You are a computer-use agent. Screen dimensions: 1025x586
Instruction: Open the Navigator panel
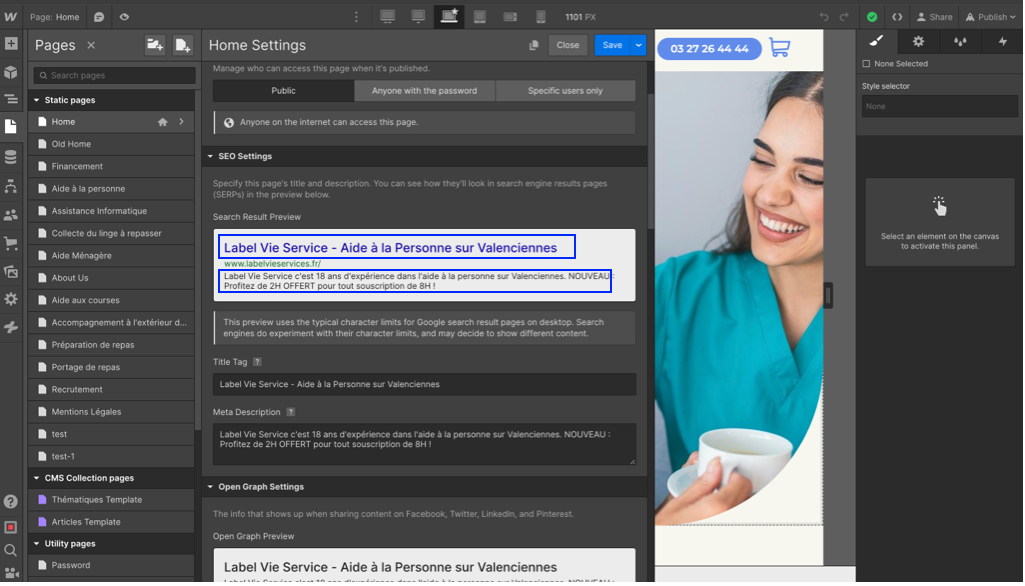10,99
